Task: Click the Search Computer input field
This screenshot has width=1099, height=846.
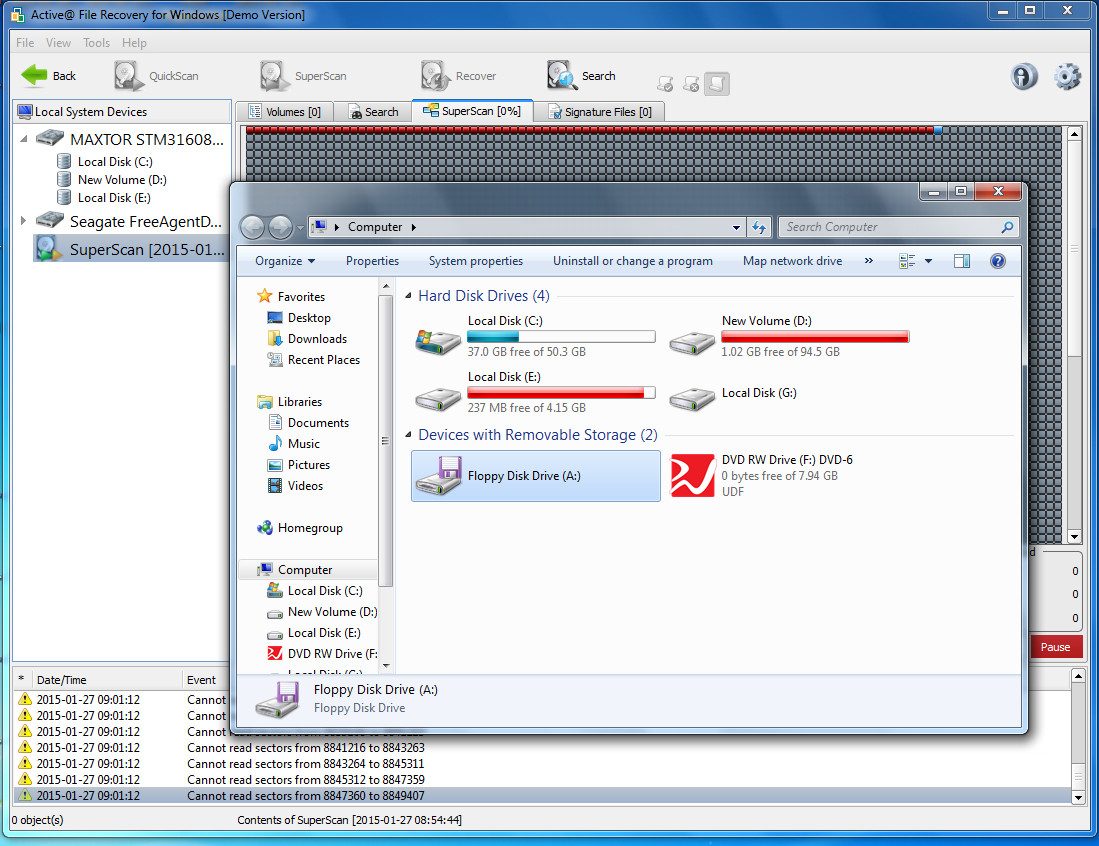Action: 898,227
